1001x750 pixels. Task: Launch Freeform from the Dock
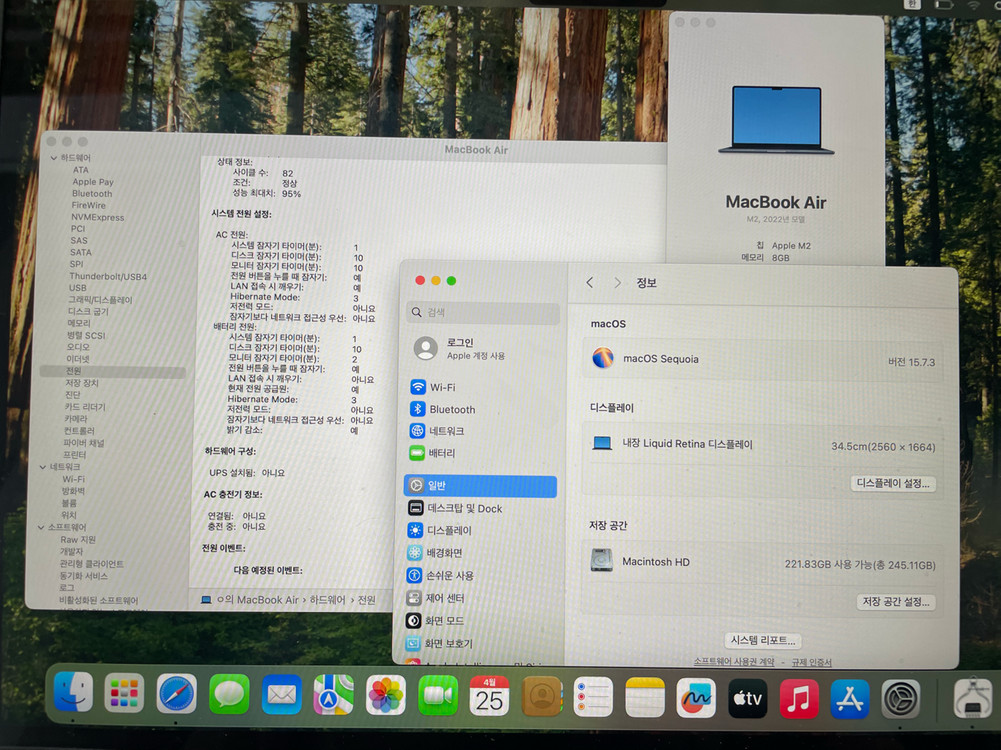(696, 698)
